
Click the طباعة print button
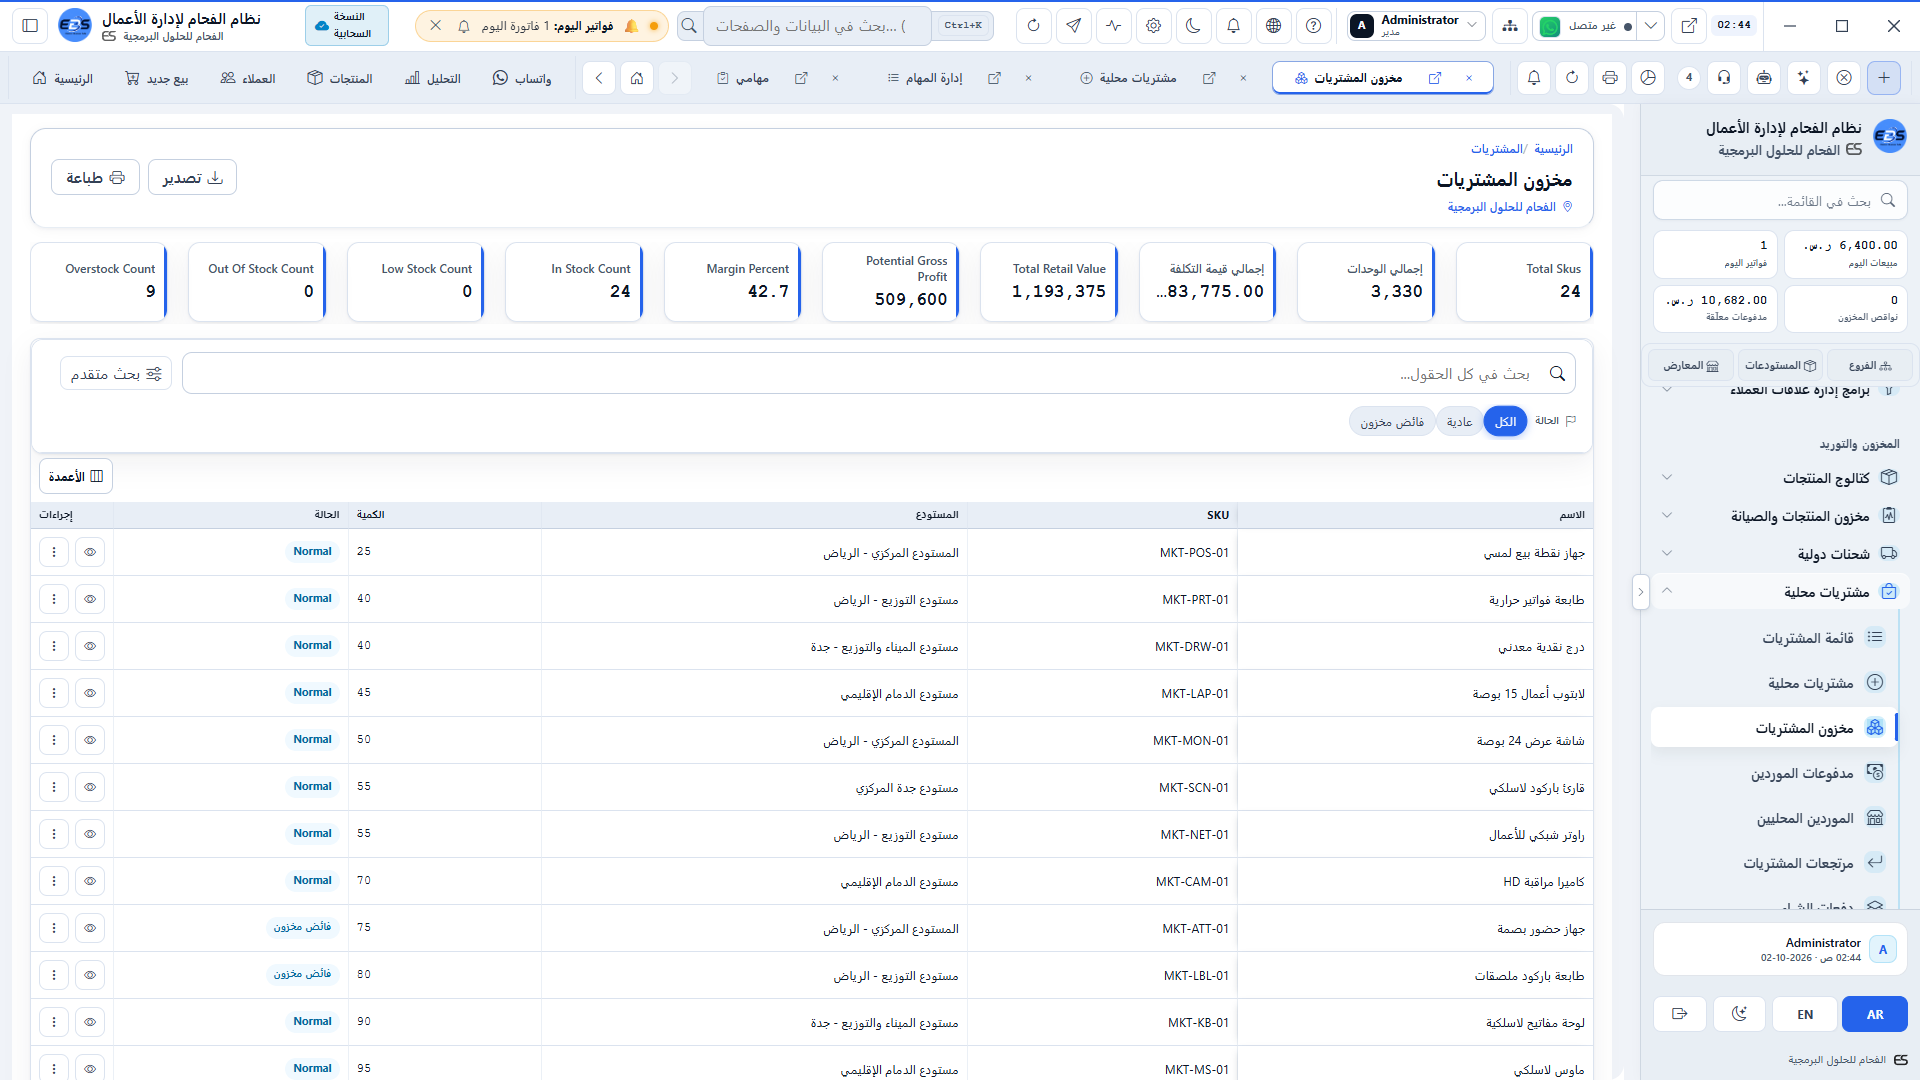click(95, 177)
